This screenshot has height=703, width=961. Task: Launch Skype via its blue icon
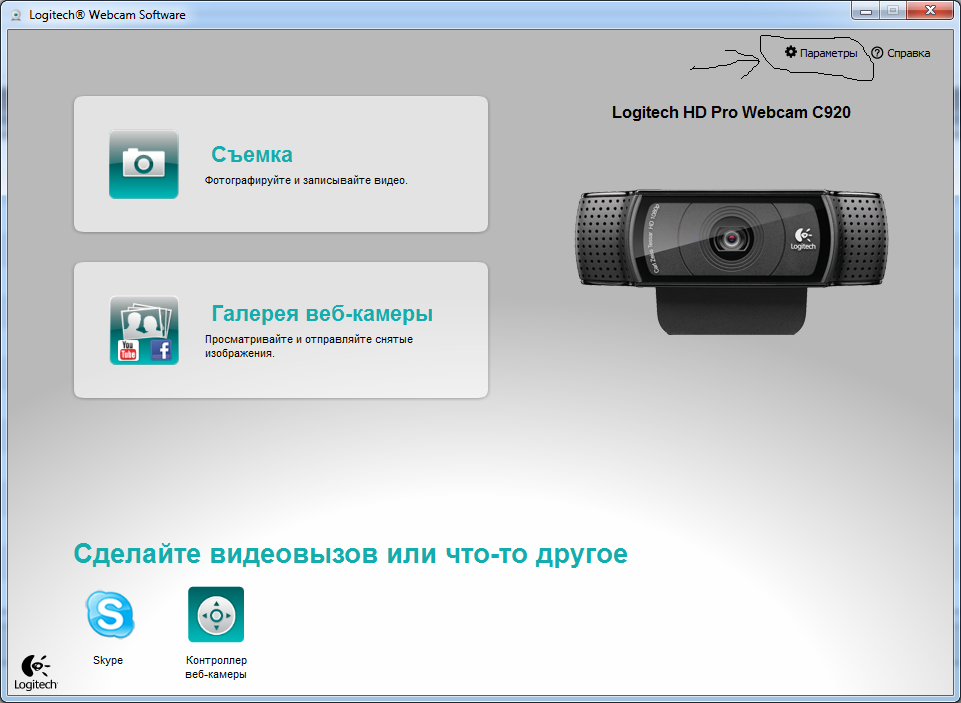[x=108, y=614]
